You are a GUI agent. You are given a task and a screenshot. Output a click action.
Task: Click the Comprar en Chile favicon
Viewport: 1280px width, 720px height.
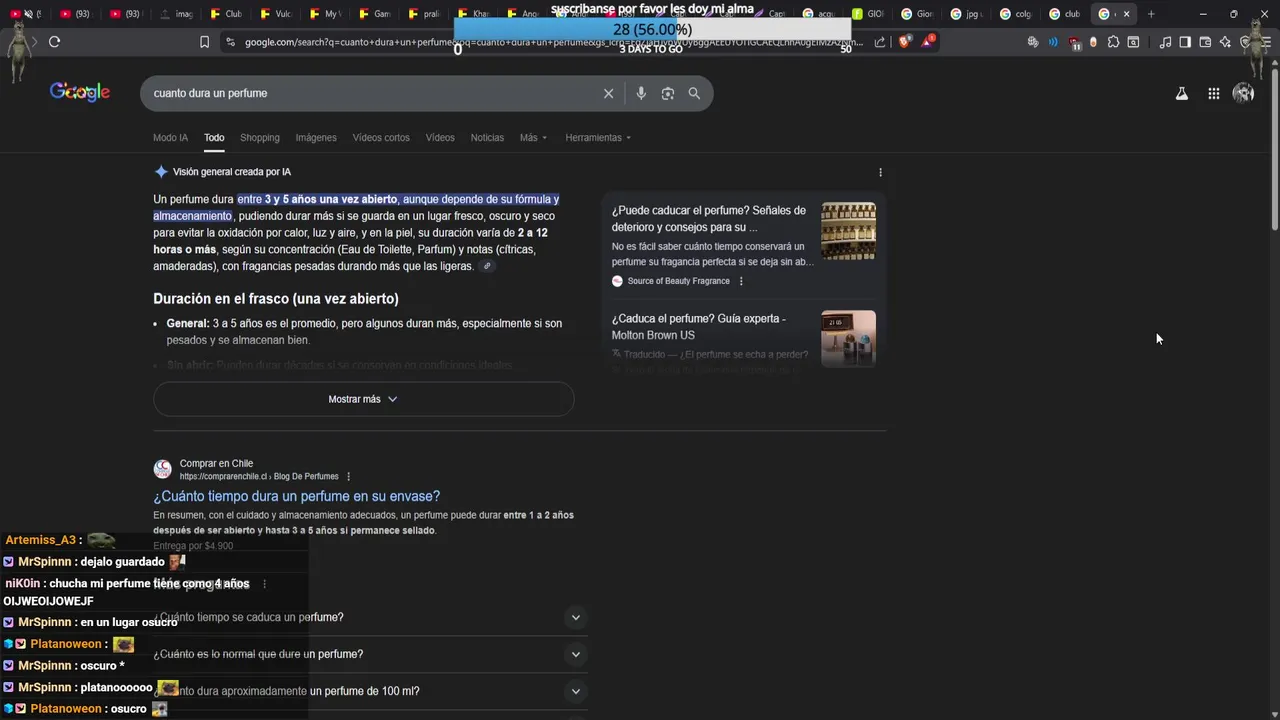(162, 469)
